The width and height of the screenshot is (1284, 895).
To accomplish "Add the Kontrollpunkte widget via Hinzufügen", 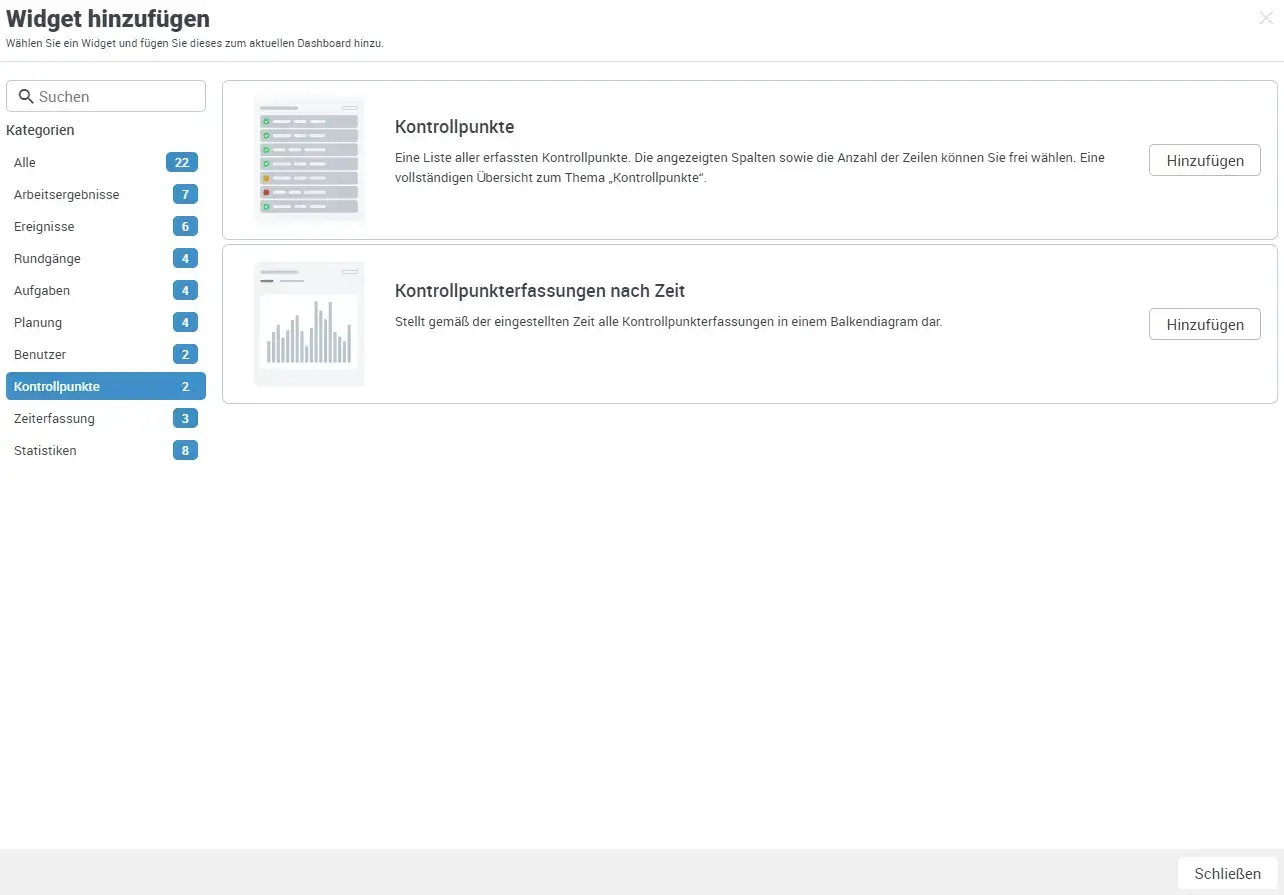I will (x=1204, y=160).
